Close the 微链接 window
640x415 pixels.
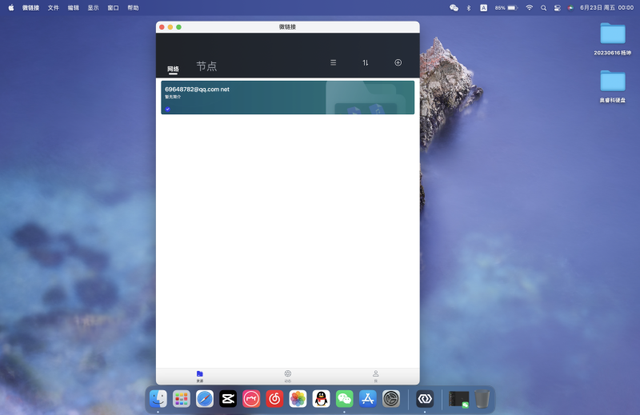pyautogui.click(x=162, y=27)
